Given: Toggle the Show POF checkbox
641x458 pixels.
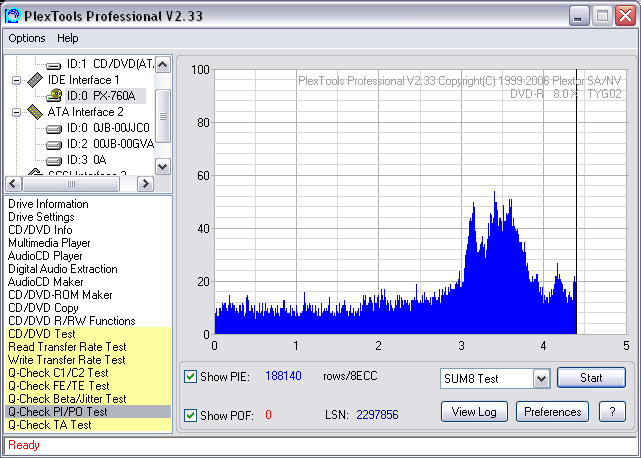Looking at the screenshot, I should tap(190, 415).
